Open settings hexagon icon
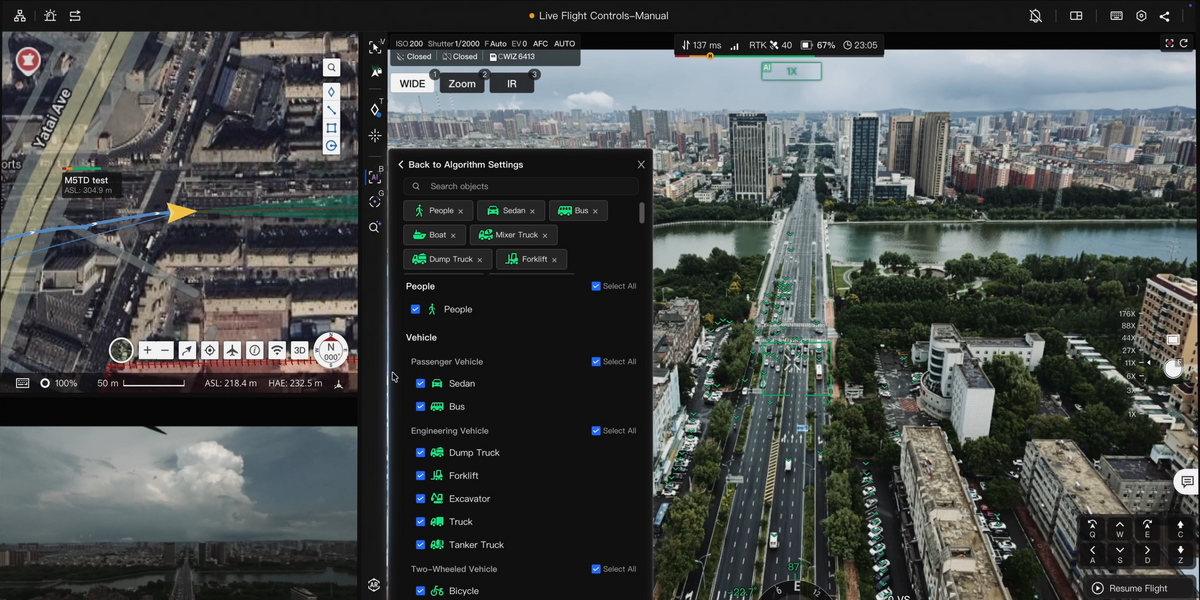The height and width of the screenshot is (600, 1200). coord(1141,16)
